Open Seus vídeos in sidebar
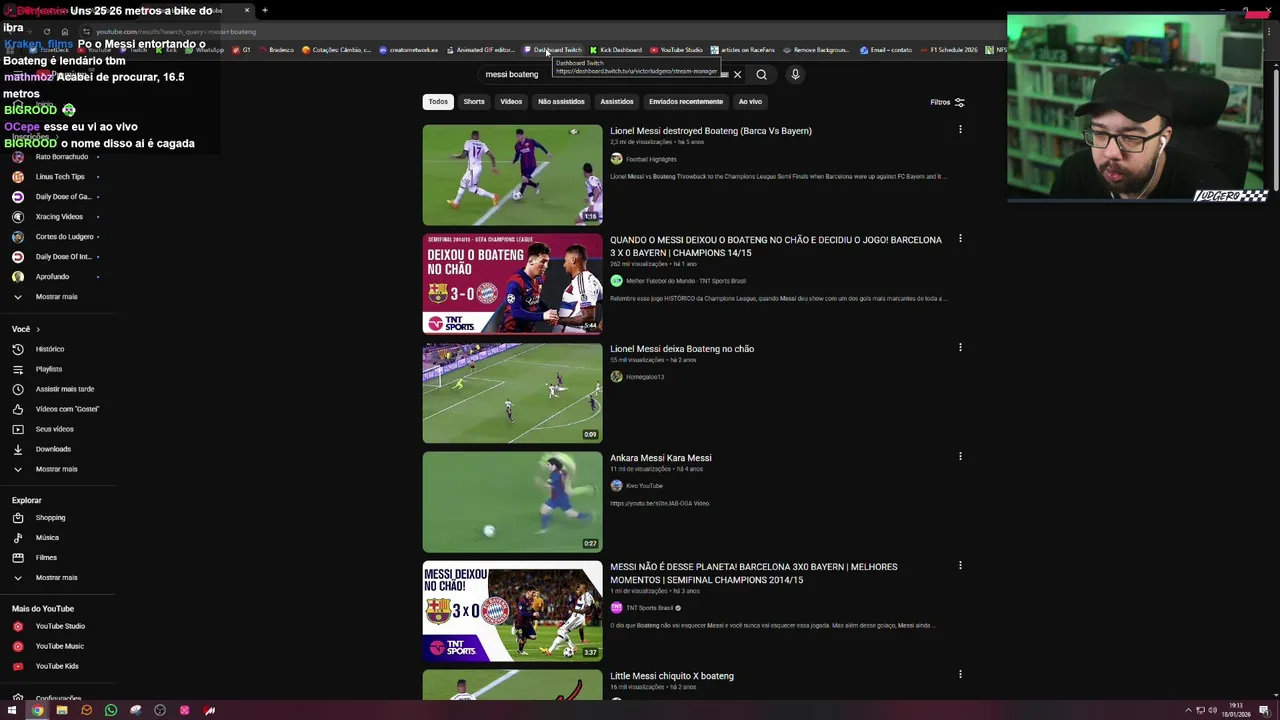 click(x=57, y=429)
